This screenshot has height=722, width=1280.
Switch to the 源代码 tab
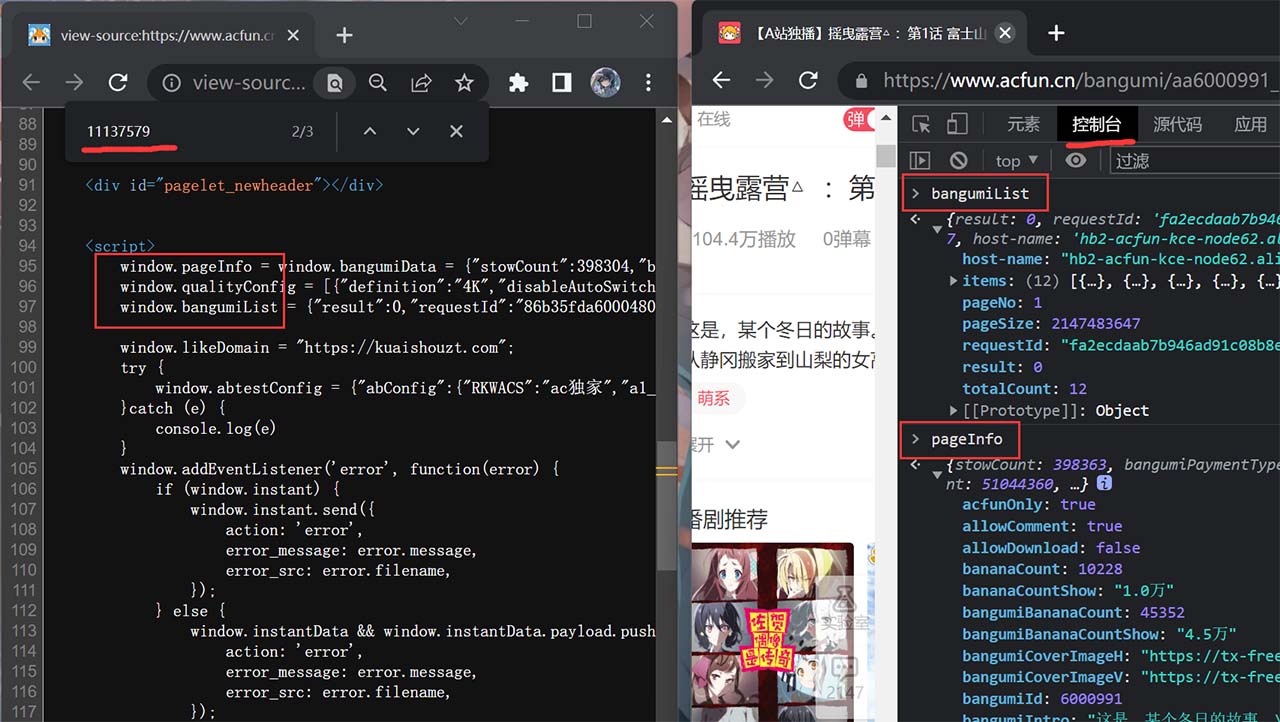[x=1177, y=124]
